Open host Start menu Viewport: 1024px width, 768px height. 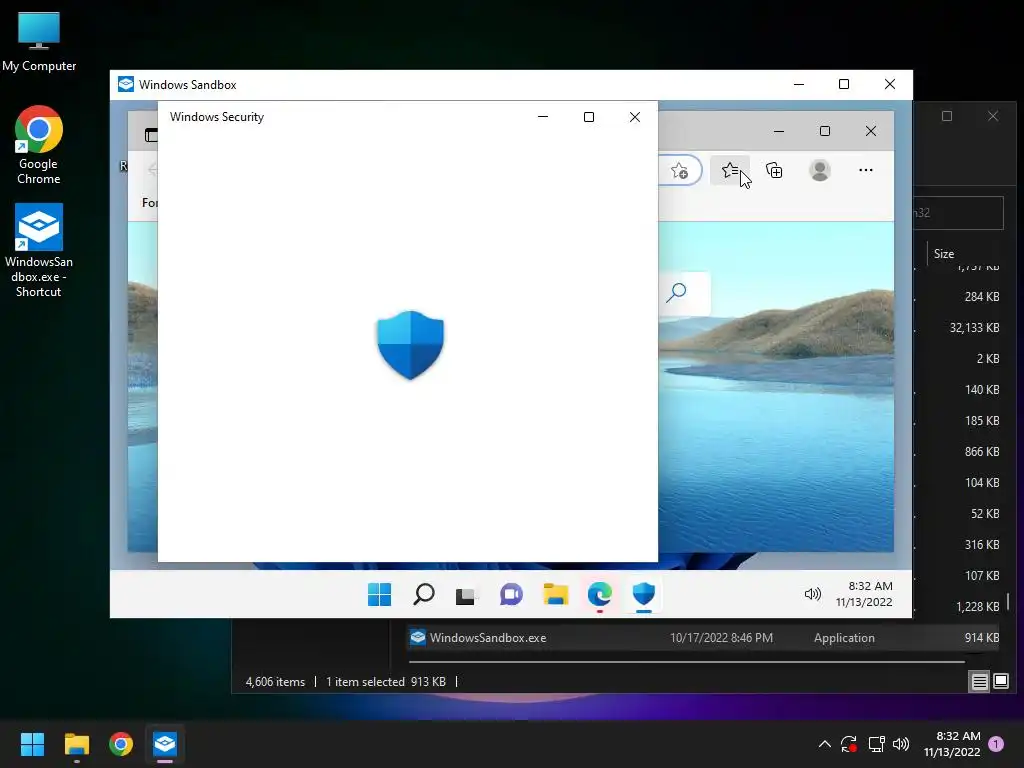(32, 744)
